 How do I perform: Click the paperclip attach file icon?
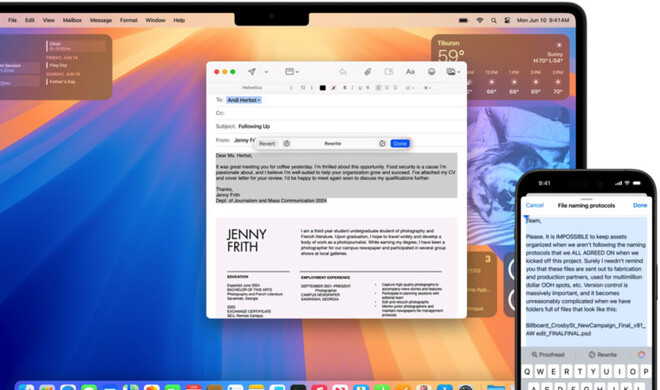coord(367,72)
